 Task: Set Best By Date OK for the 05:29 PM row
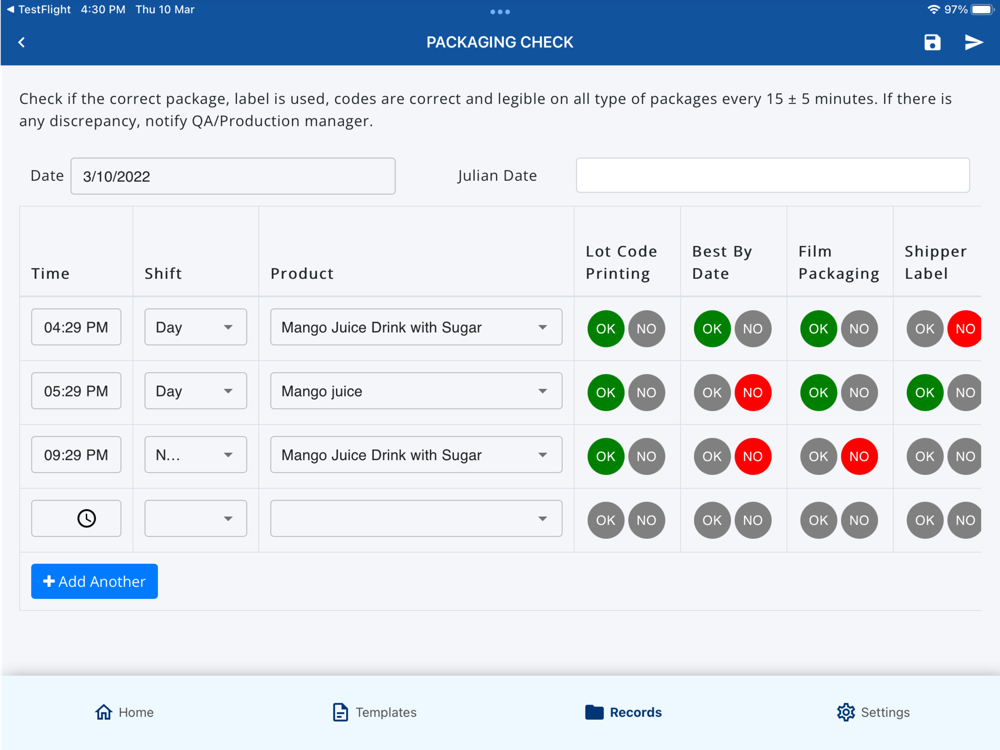(712, 392)
